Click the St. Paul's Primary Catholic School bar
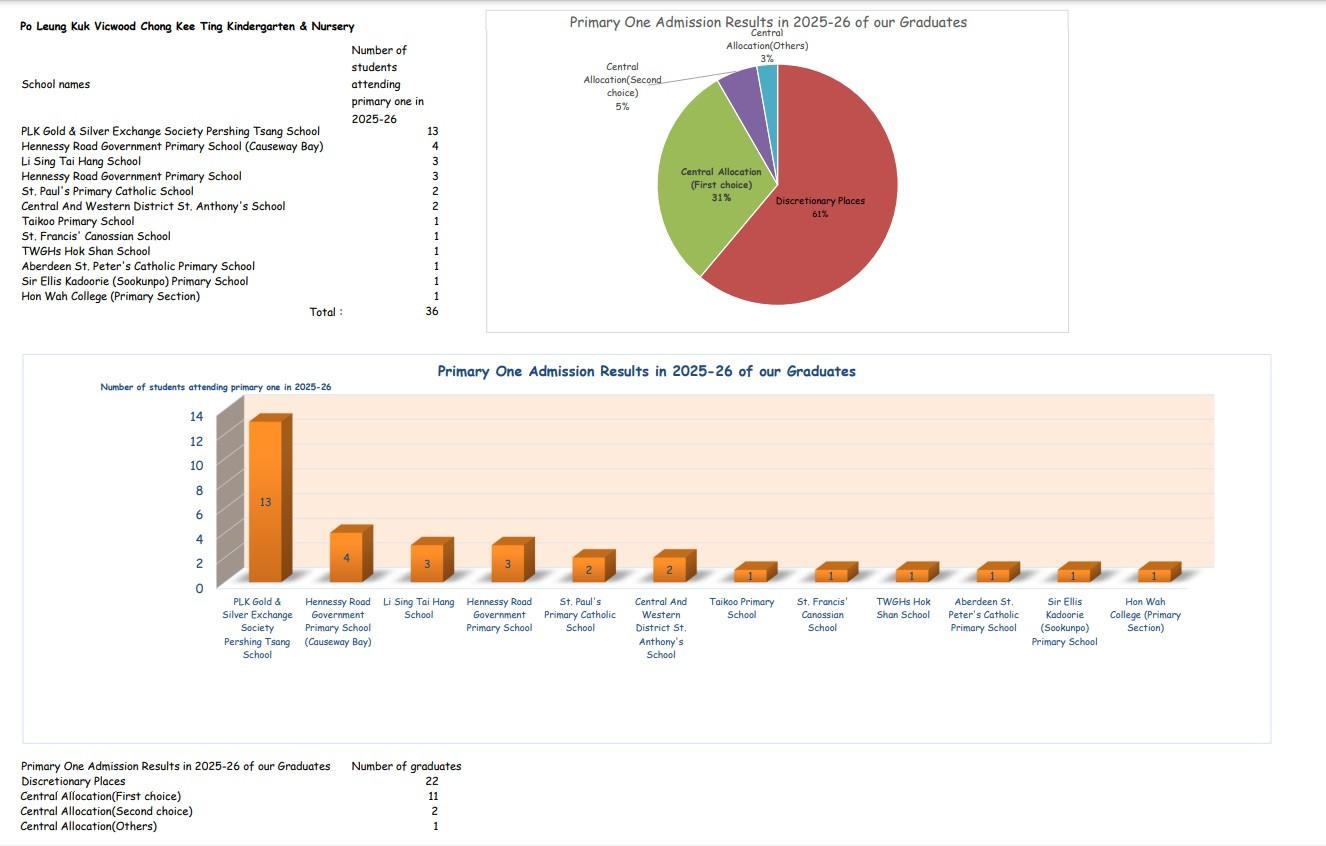Image resolution: width=1326 pixels, height=846 pixels. [593, 565]
